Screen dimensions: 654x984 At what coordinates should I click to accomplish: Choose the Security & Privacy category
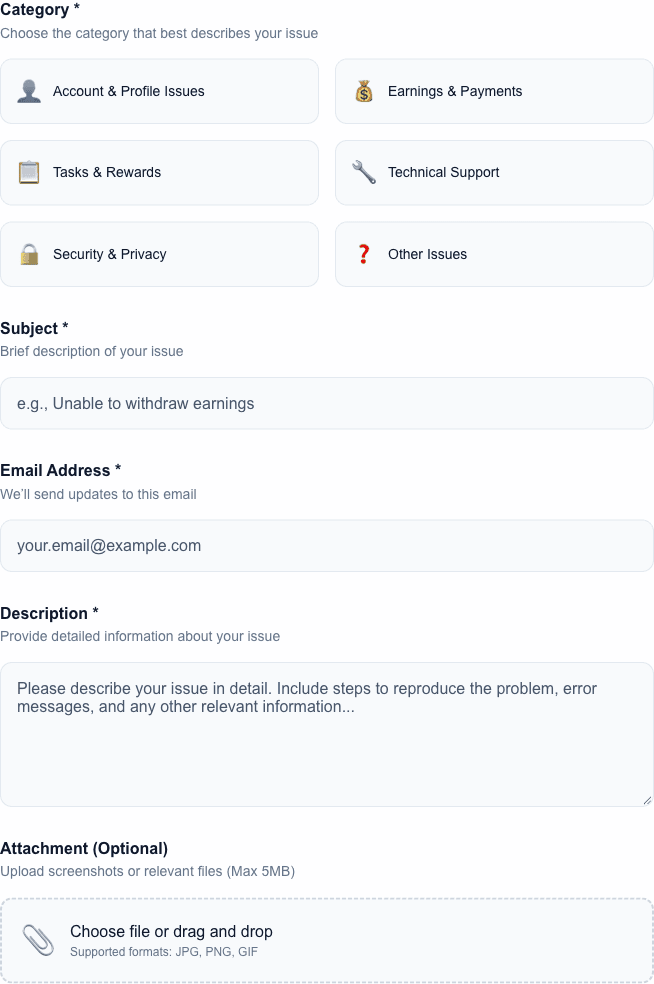pyautogui.click(x=159, y=254)
